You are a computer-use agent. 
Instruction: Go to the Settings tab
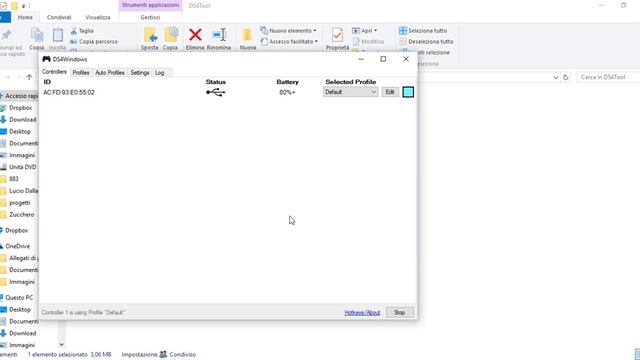140,72
